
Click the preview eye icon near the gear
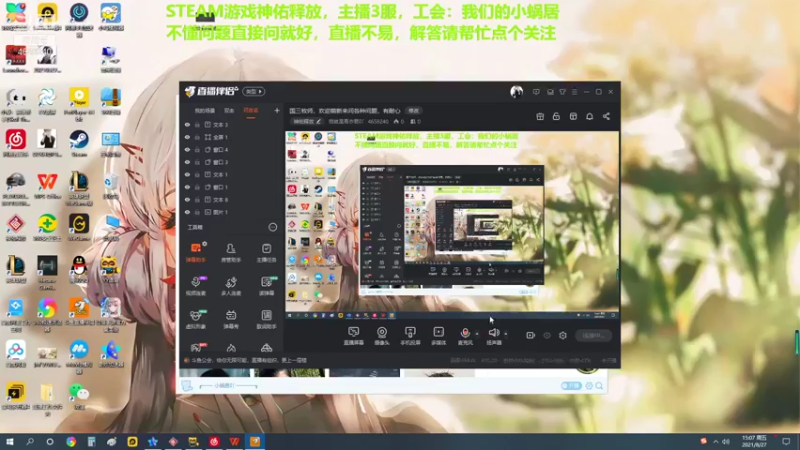(x=547, y=335)
